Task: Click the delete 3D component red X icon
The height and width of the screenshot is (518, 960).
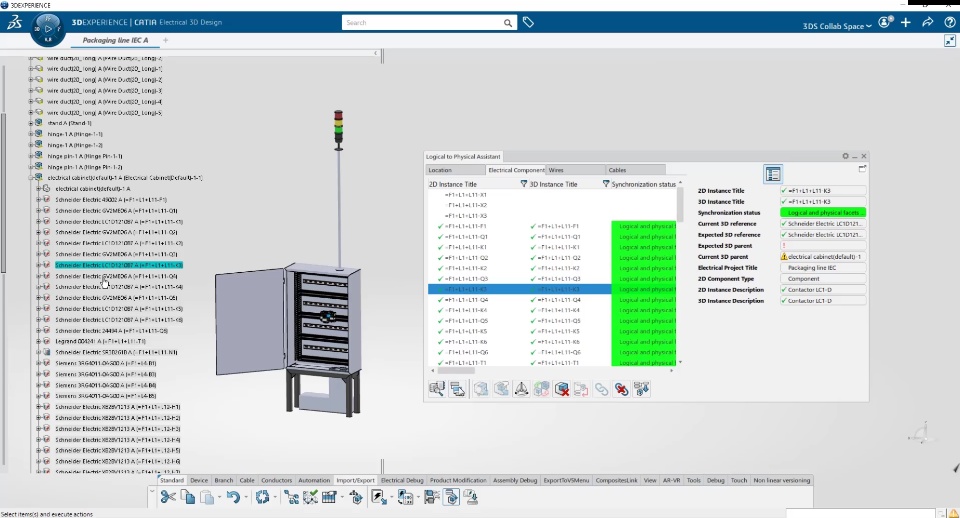Action: tap(561, 389)
